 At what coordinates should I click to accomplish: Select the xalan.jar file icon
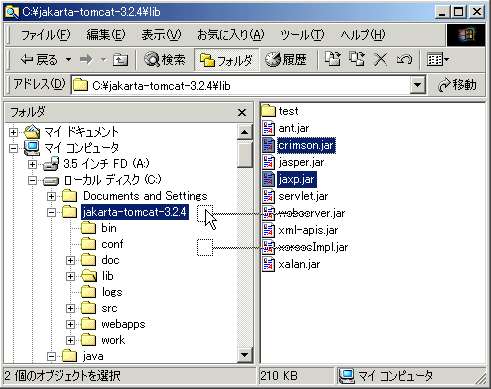tap(268, 264)
